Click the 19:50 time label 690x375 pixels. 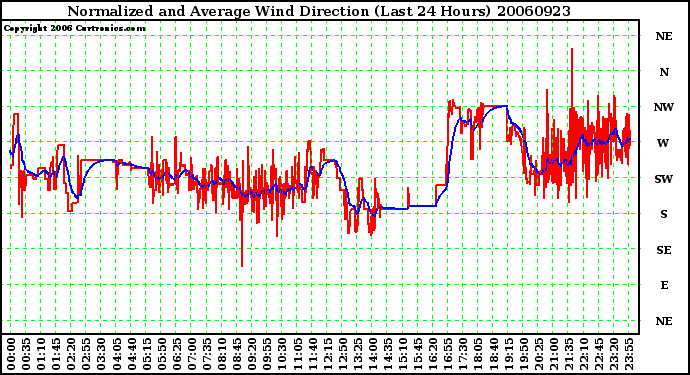pyautogui.click(x=523, y=354)
